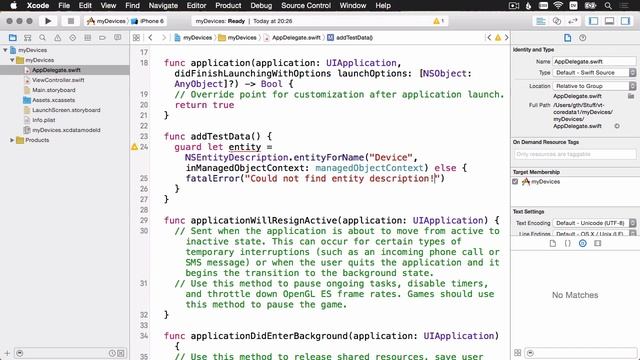The height and width of the screenshot is (360, 640).
Task: Switch to the Standard editor
Action: click(x=541, y=21)
